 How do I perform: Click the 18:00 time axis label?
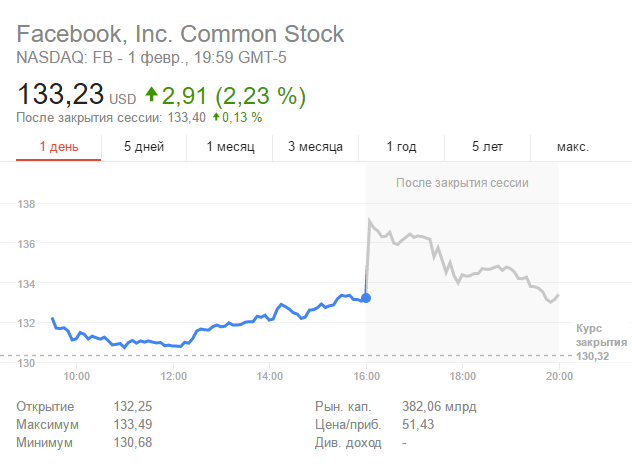(462, 377)
